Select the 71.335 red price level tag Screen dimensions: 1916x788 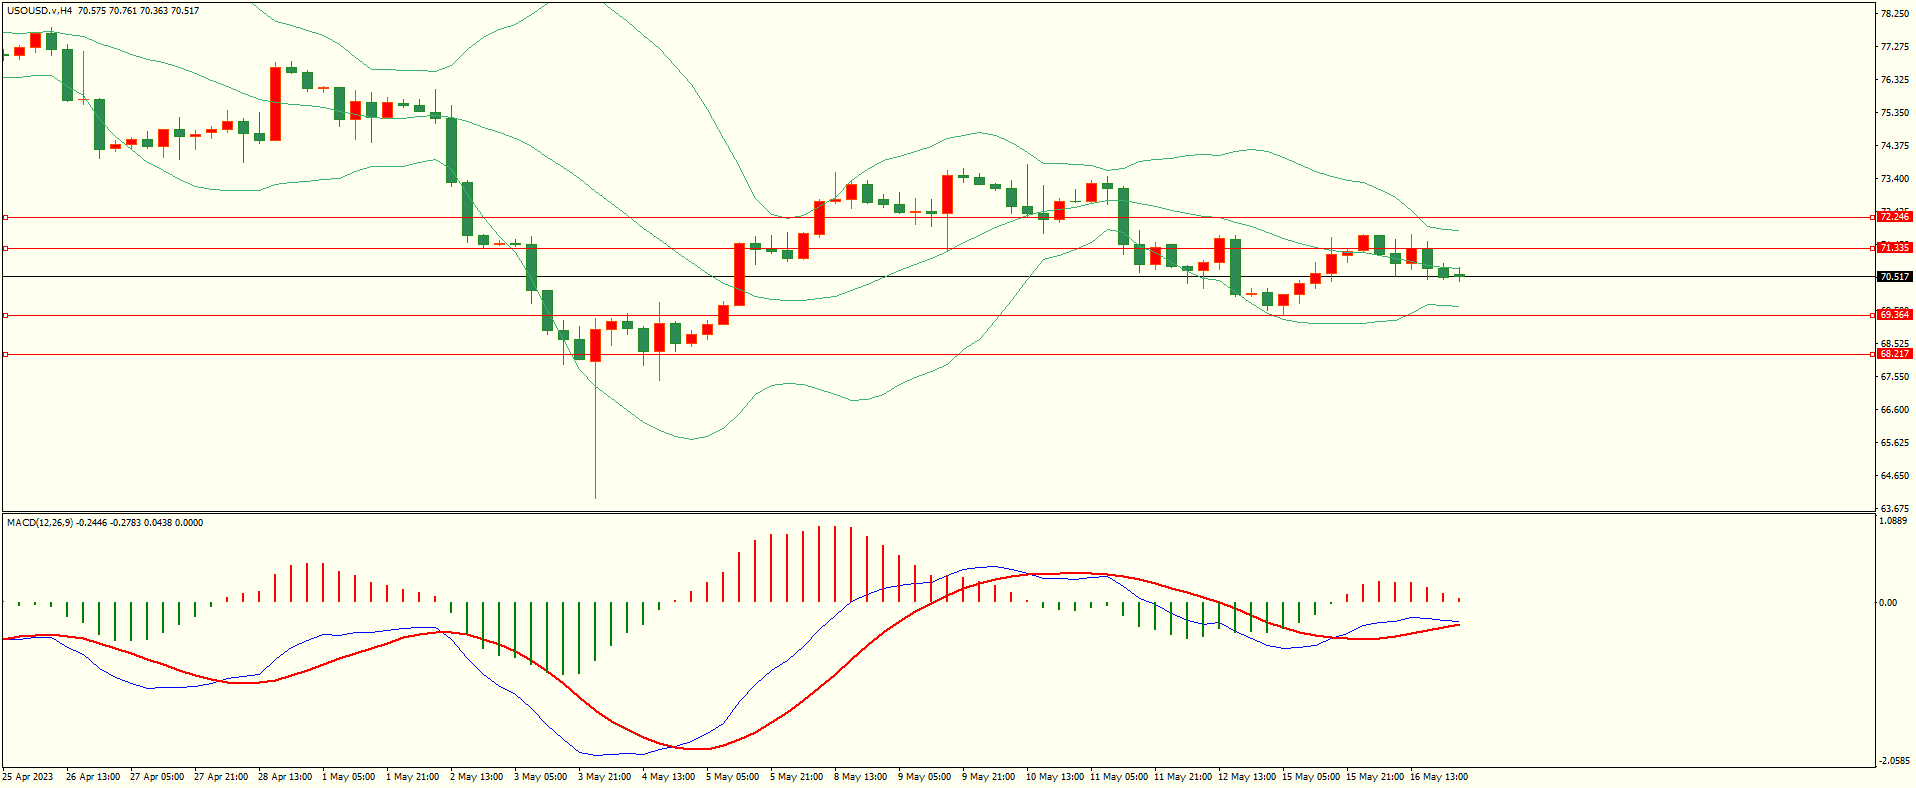1893,248
